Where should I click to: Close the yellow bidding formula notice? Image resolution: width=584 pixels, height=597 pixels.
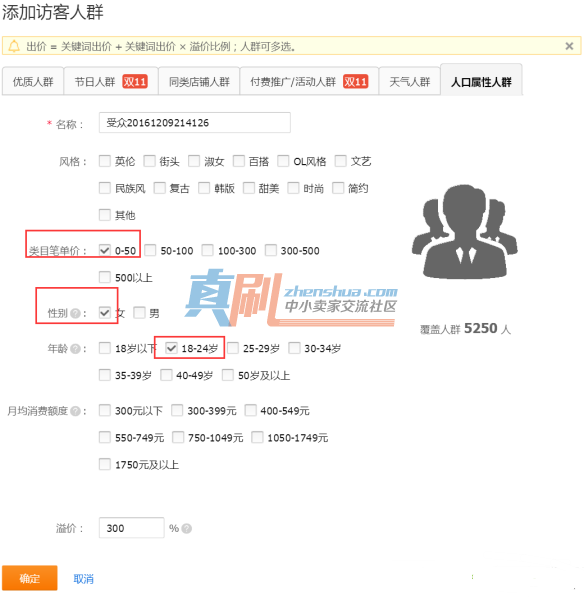pos(569,46)
